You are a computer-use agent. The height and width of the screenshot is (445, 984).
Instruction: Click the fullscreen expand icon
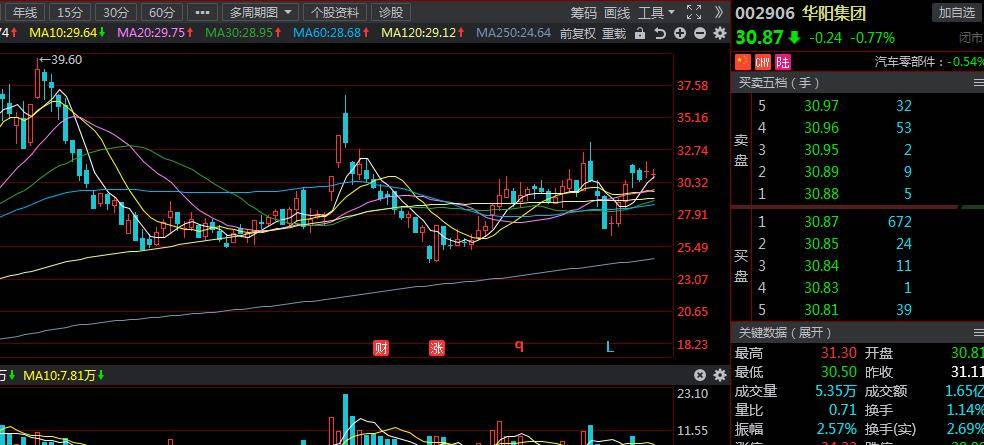tap(695, 12)
